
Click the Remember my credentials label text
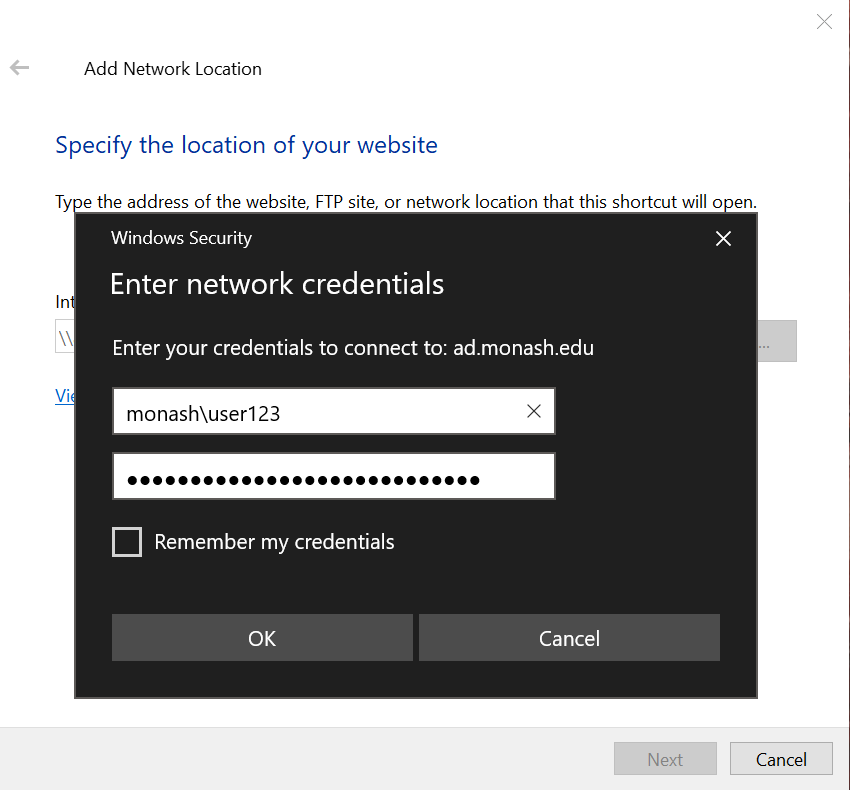274,542
